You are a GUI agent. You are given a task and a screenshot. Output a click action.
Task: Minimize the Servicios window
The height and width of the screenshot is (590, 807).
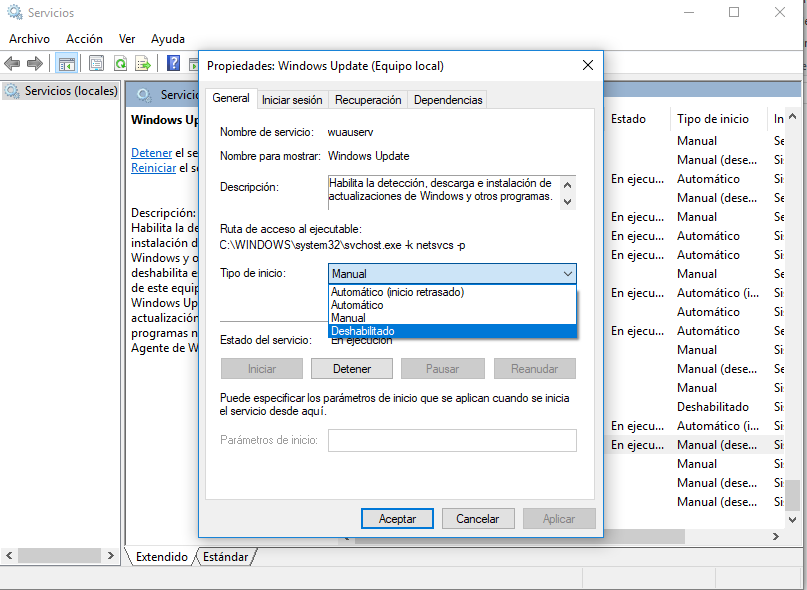pos(689,12)
